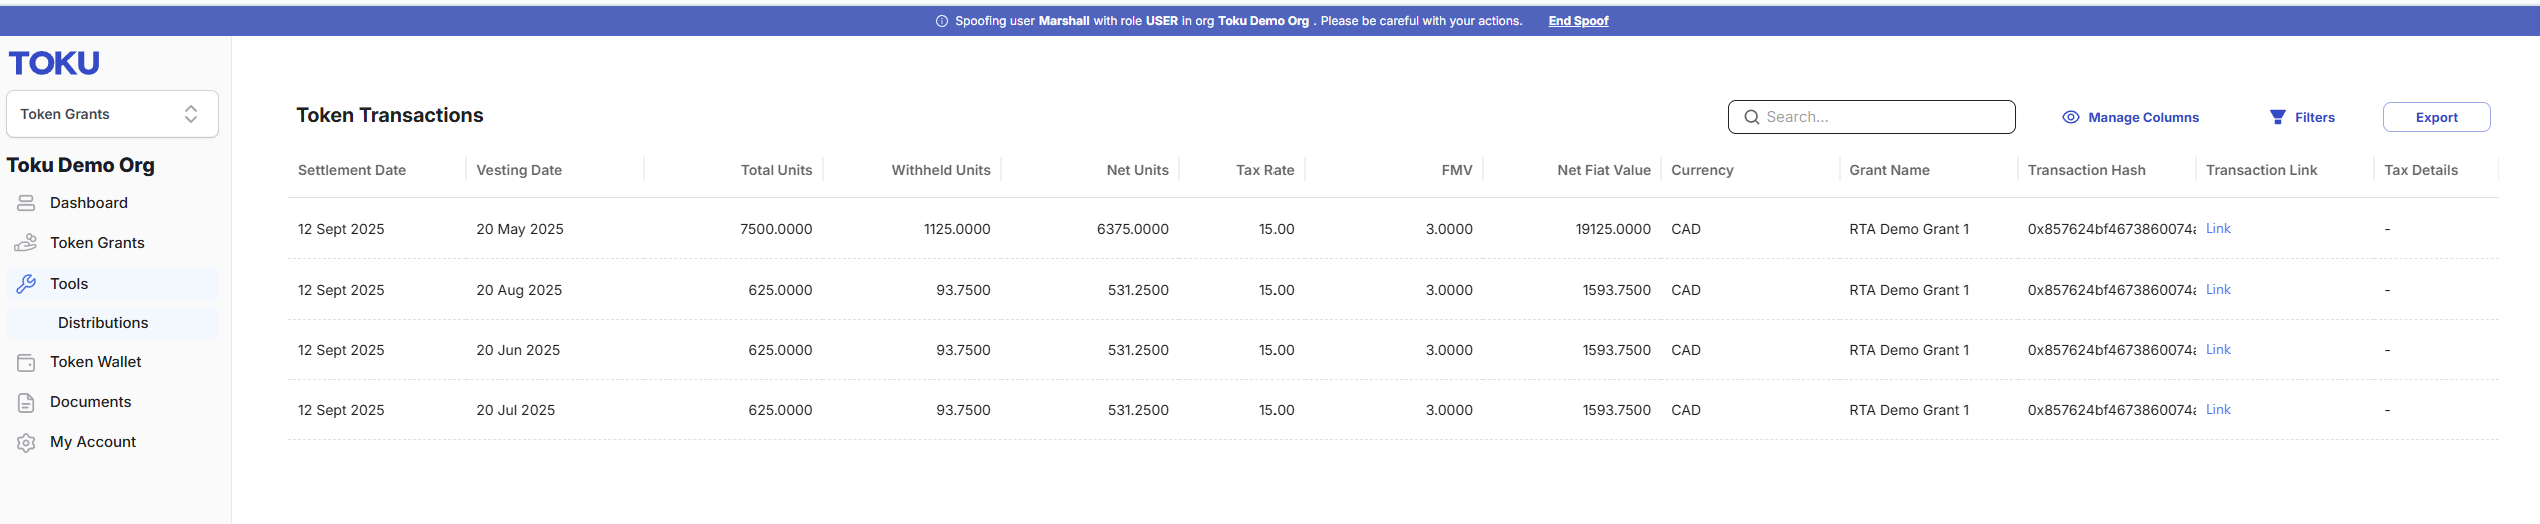
Task: Toggle the up-down chevrons in the selector
Action: pos(191,114)
